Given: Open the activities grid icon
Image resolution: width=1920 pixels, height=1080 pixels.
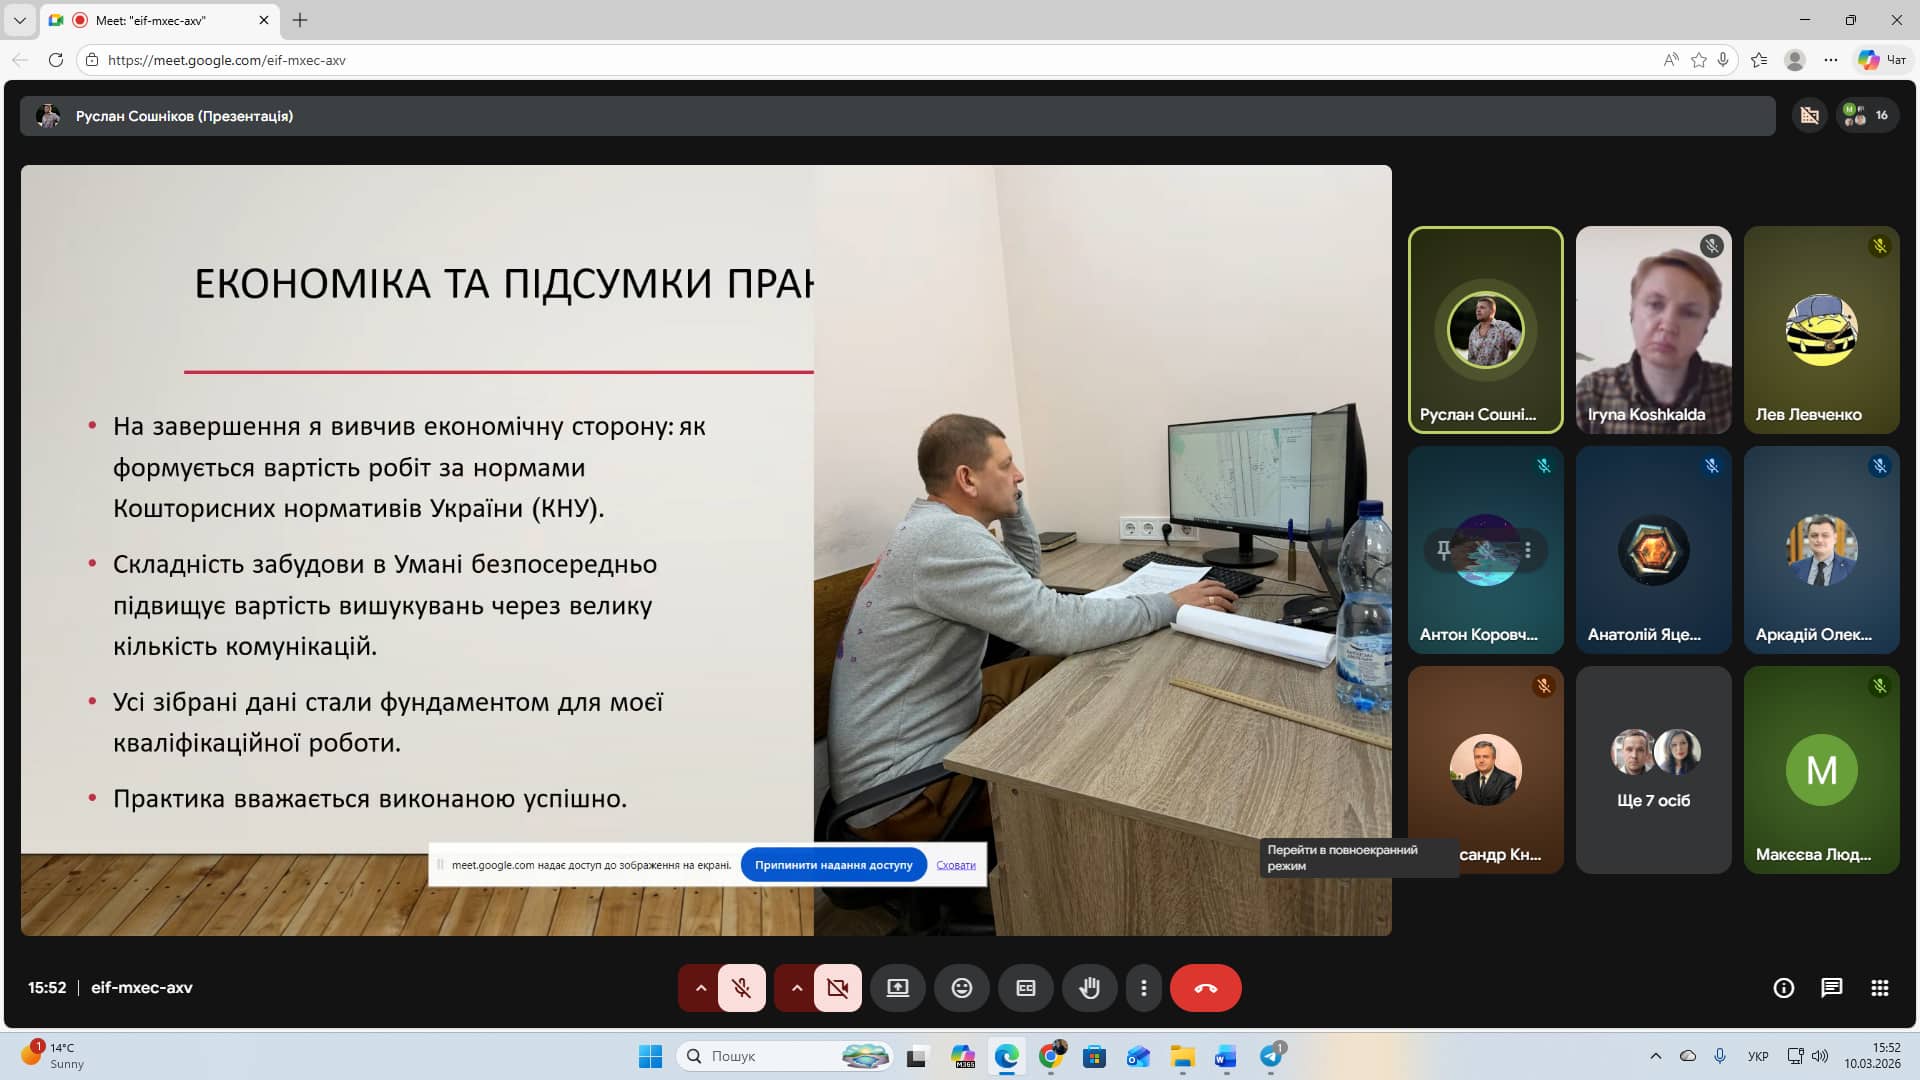Looking at the screenshot, I should pyautogui.click(x=1879, y=988).
